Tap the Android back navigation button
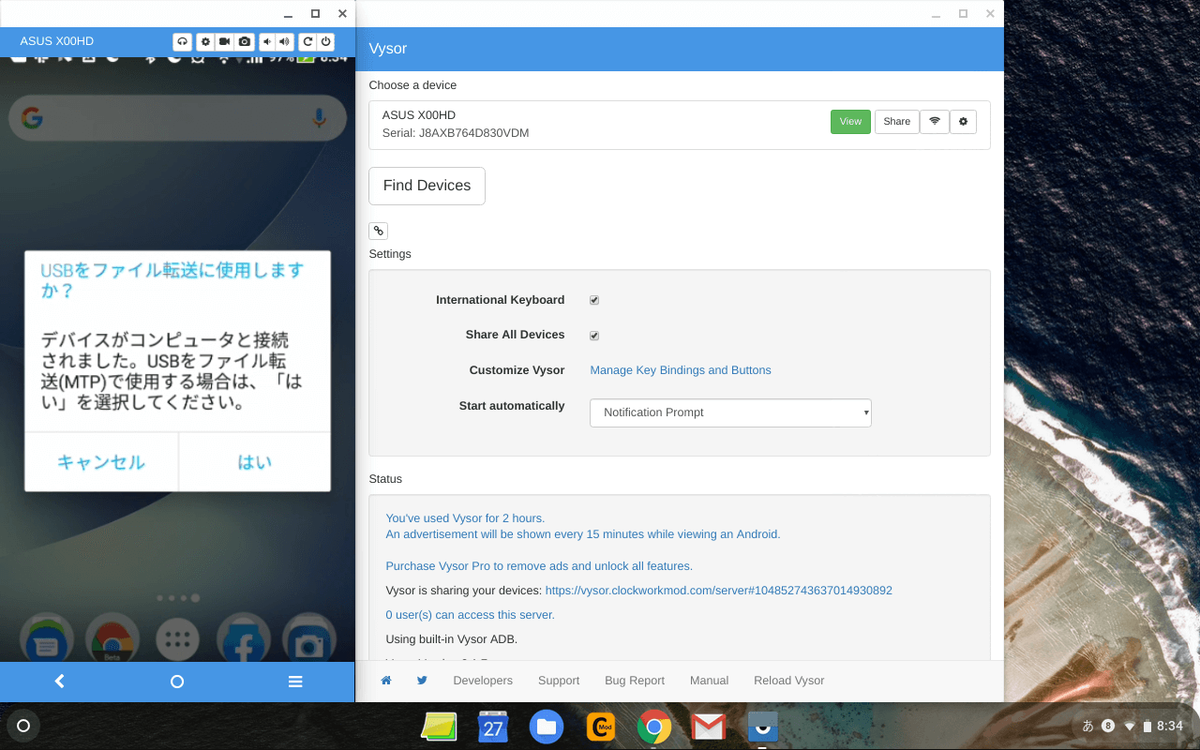The width and height of the screenshot is (1200, 750). pyautogui.click(x=59, y=681)
